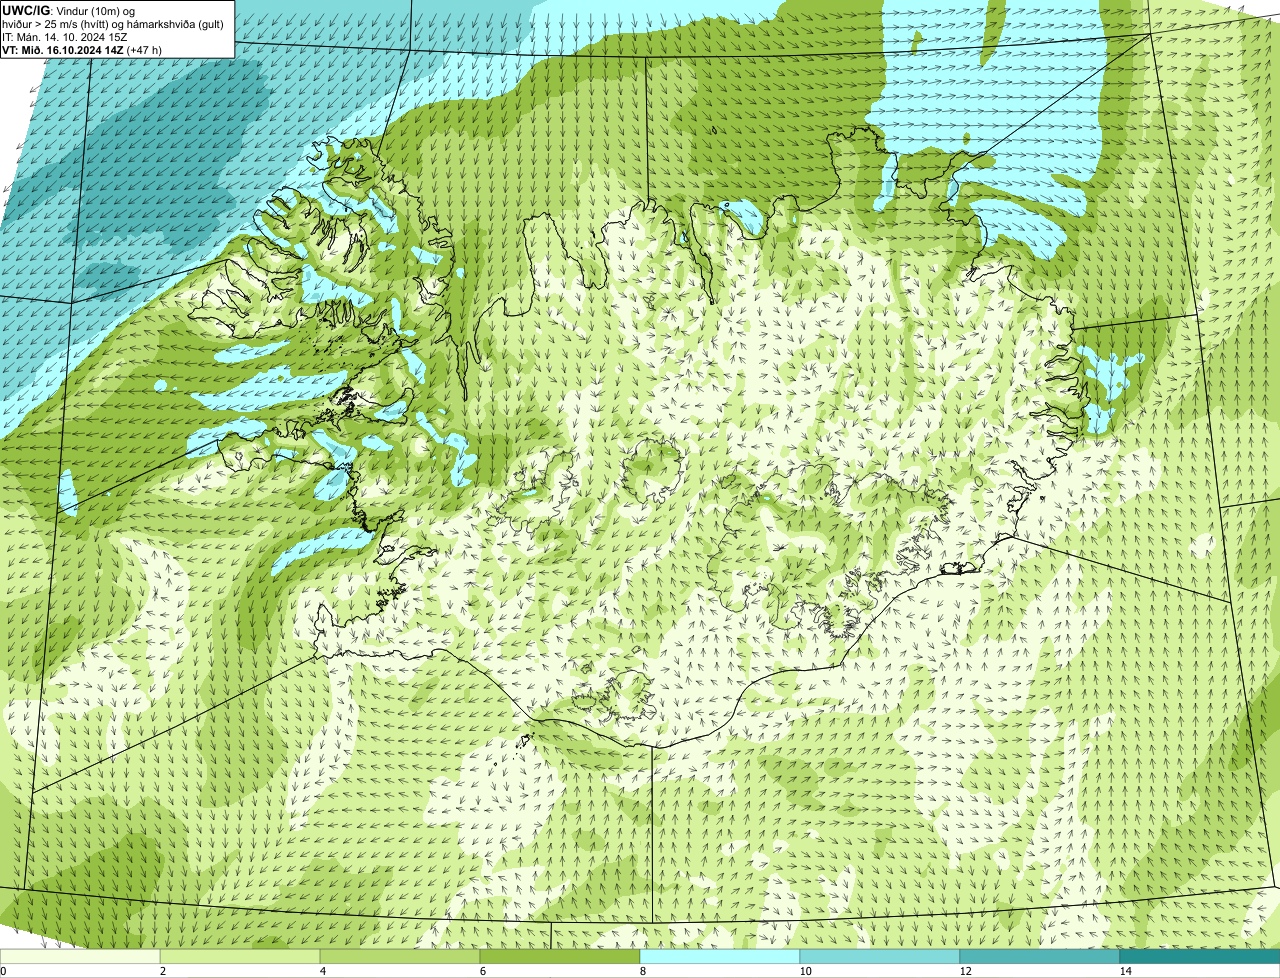Click the light cyan 8–10 m/s colour band
The height and width of the screenshot is (978, 1280).
[x=720, y=956]
